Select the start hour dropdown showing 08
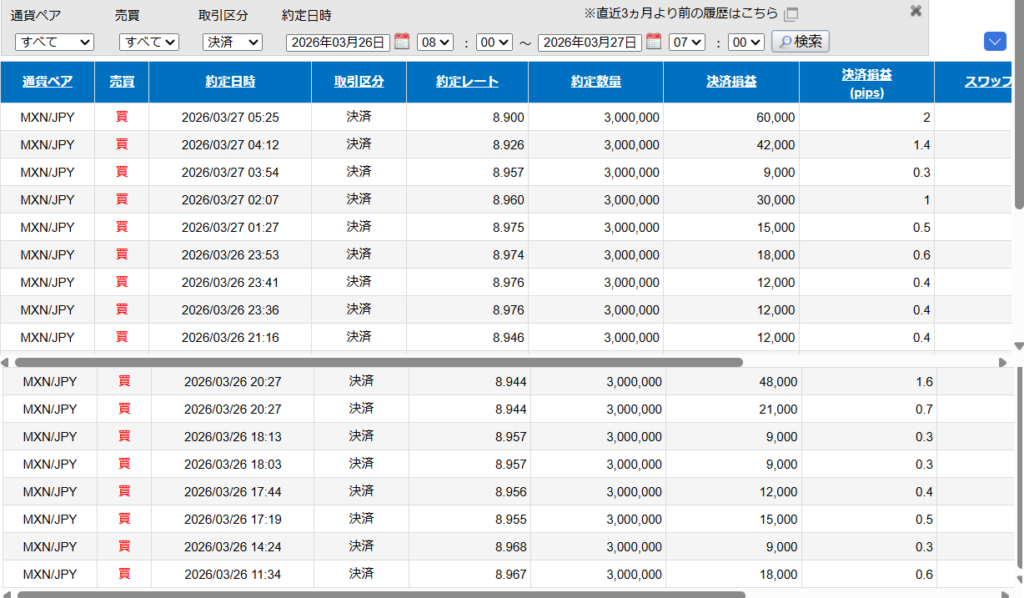 coord(435,42)
